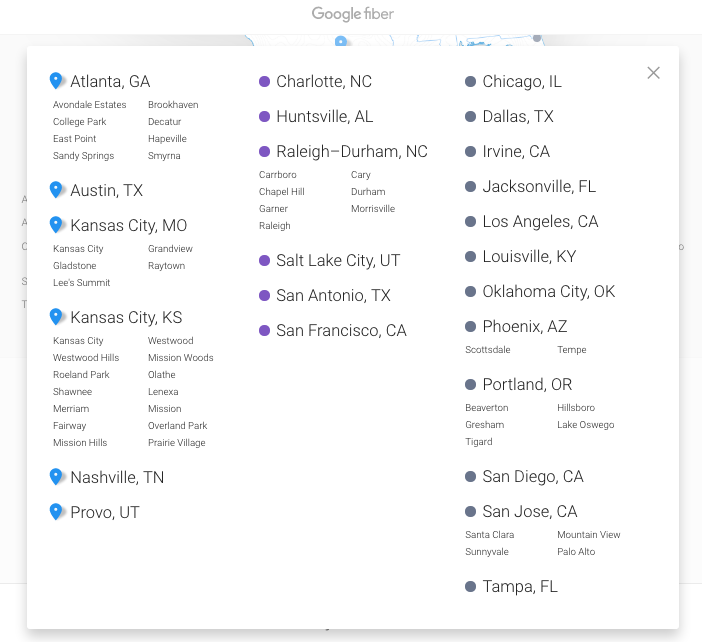Select Carrboro under Raleigh–Durham
The height and width of the screenshot is (642, 702).
pos(278,175)
